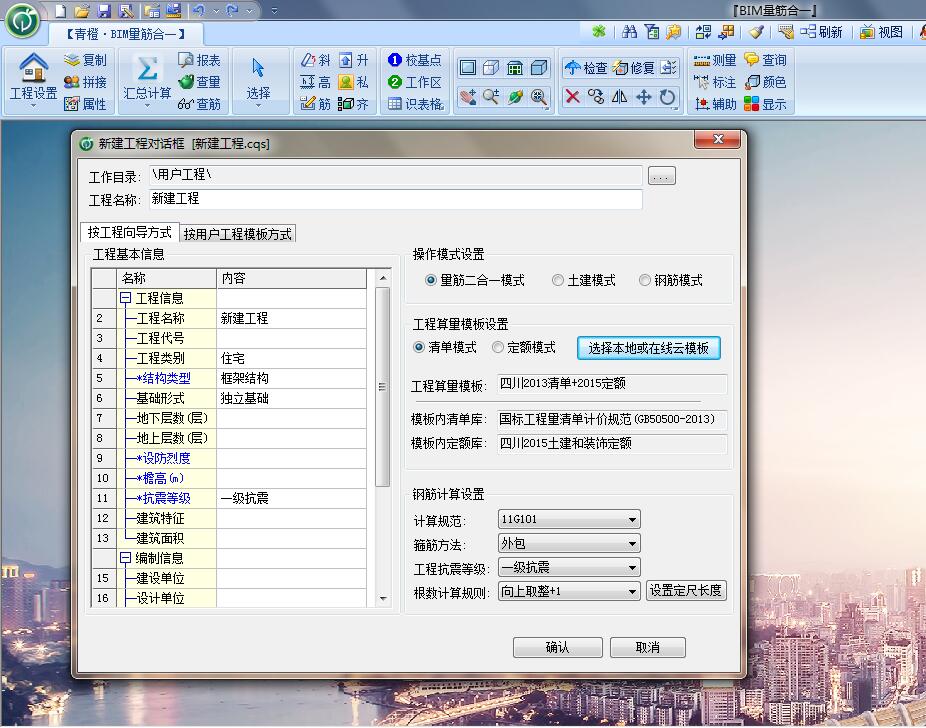Click the 报表 report icon
The image size is (926, 728).
[x=199, y=61]
